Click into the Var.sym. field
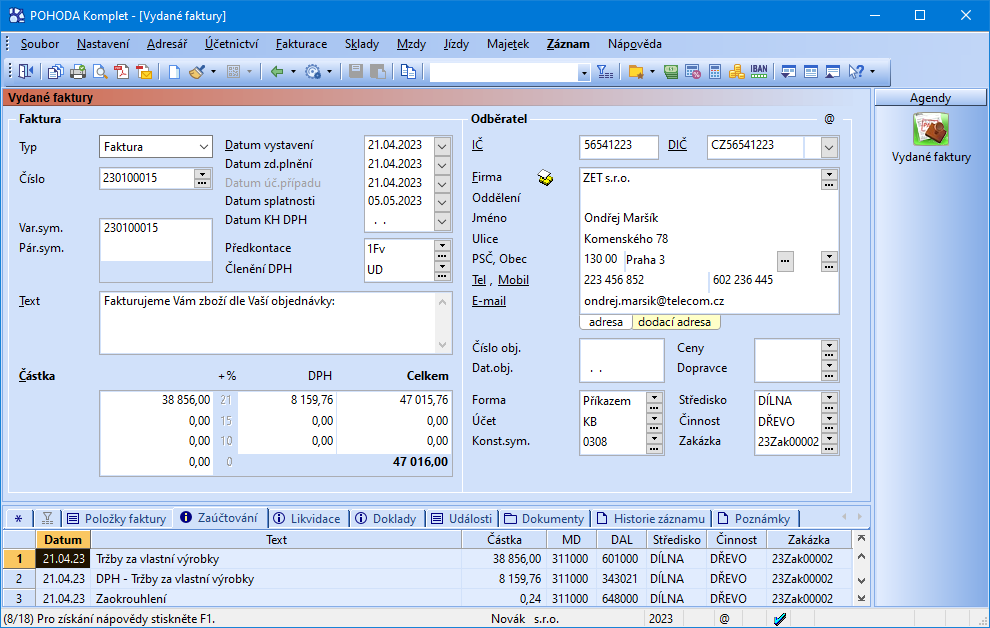Screen dimensions: 990x628 (156, 228)
